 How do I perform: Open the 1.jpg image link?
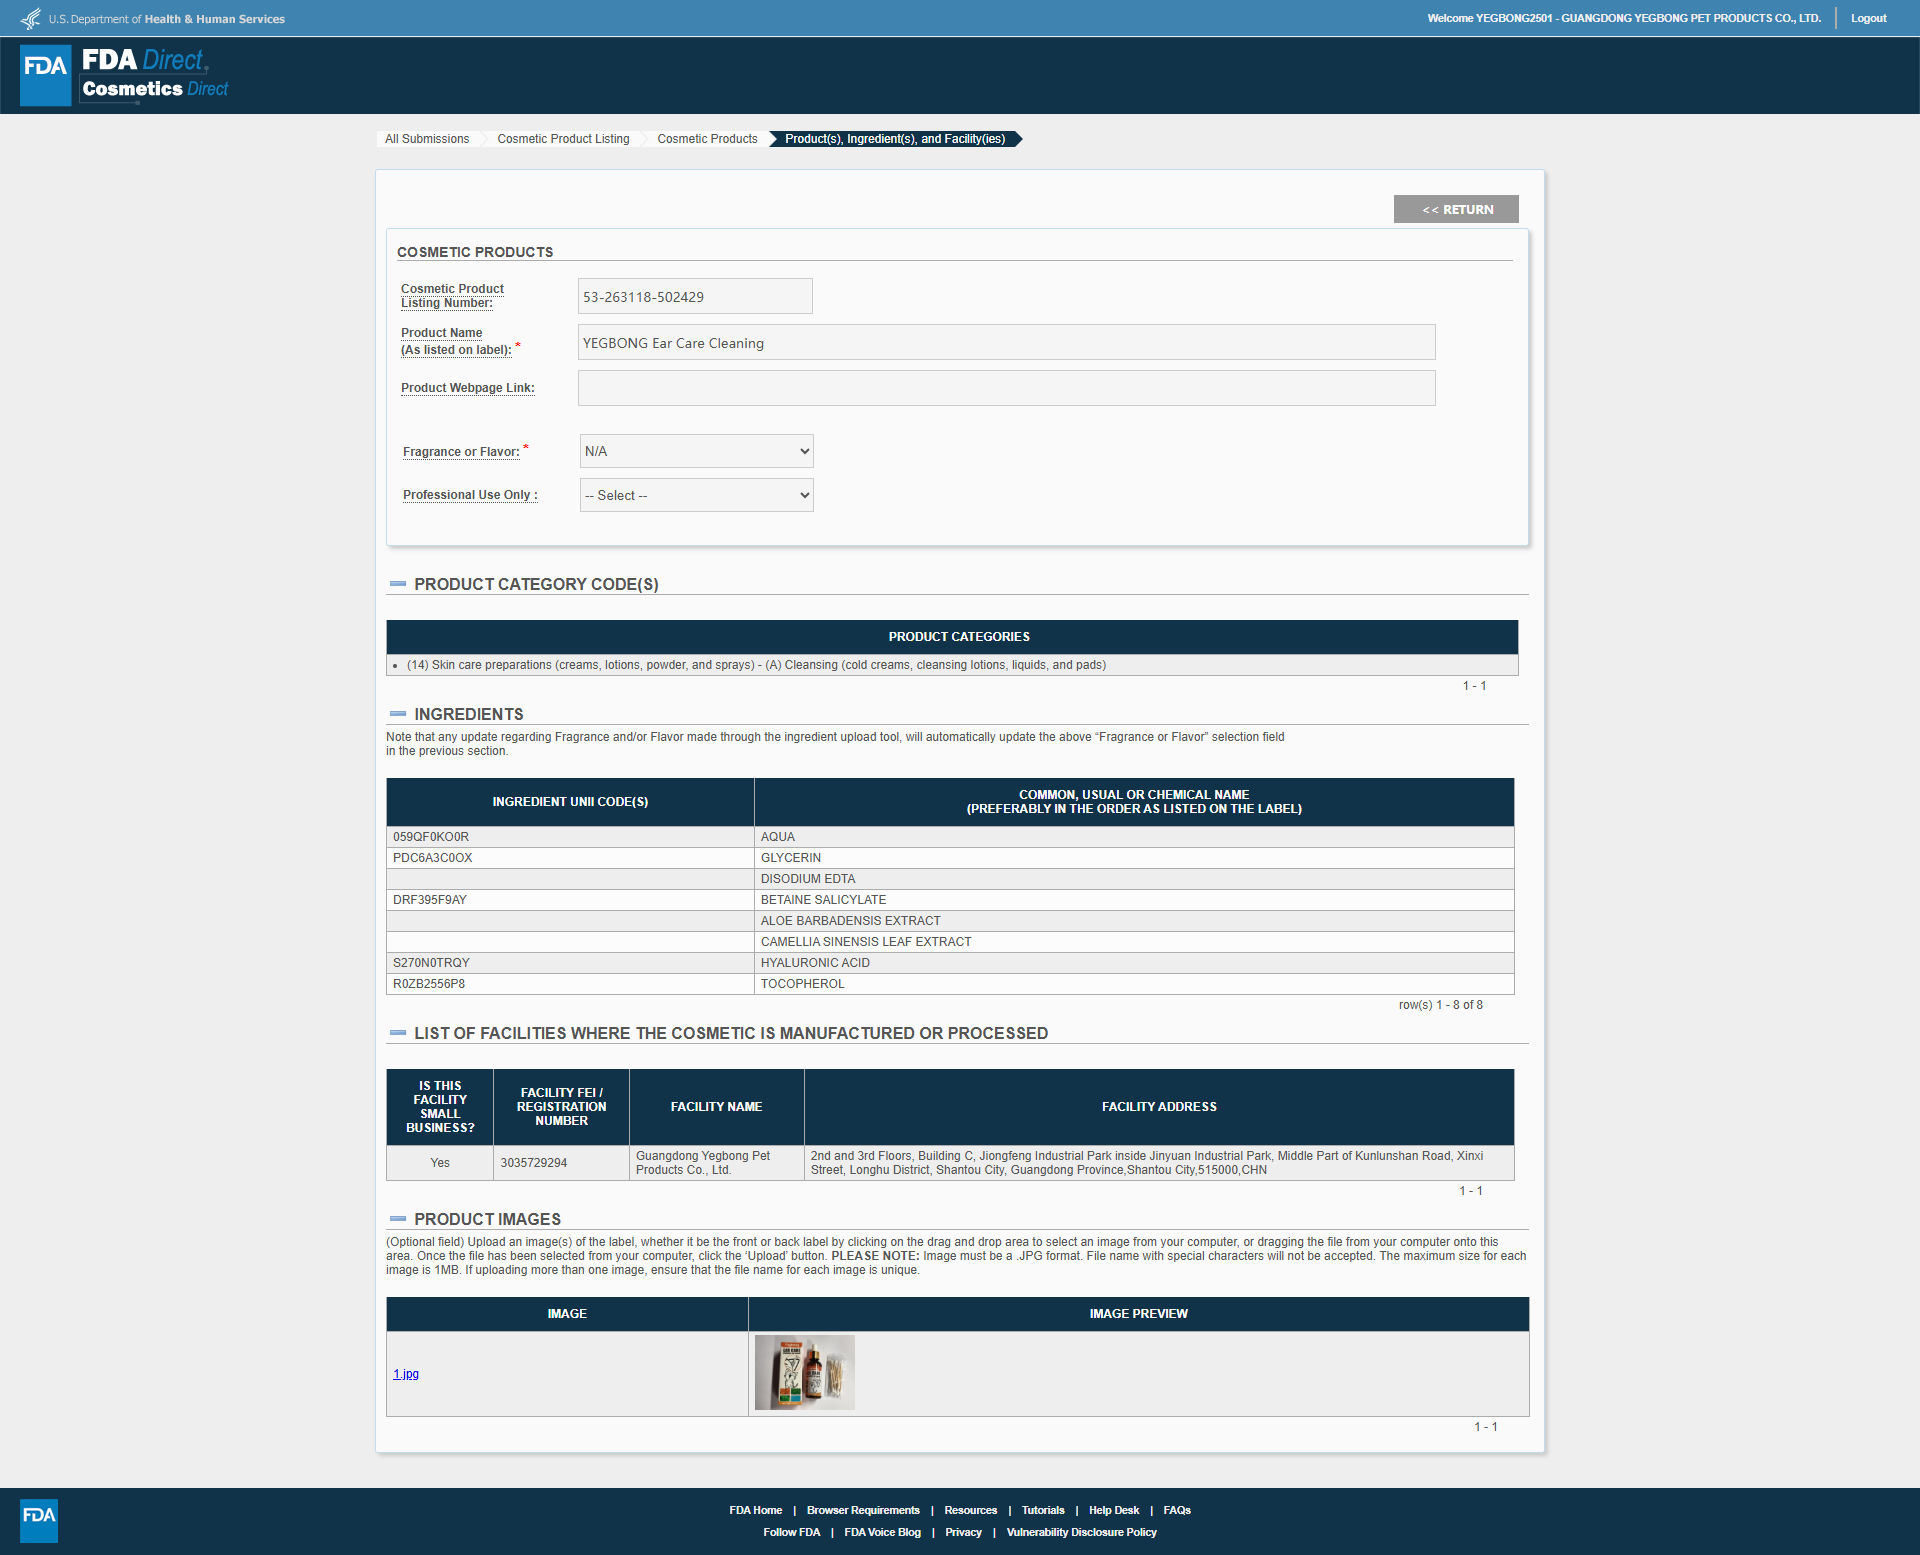pos(406,1374)
